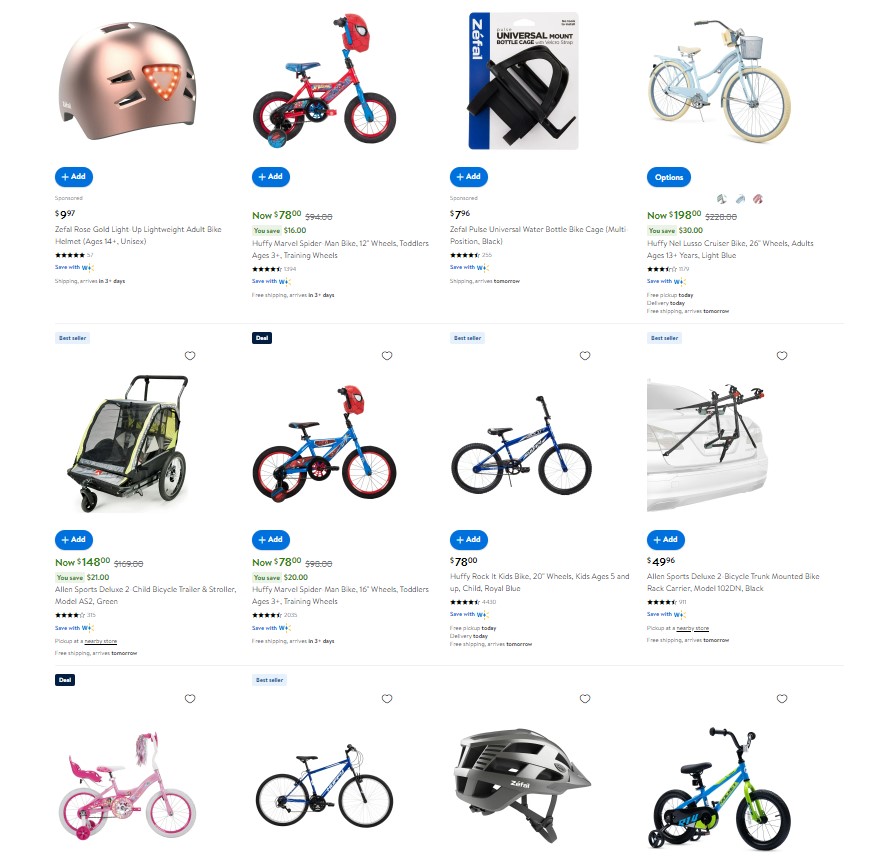Choose the red color swatch for cruiser bike
Image resolution: width=878 pixels, height=856 pixels.
click(758, 199)
